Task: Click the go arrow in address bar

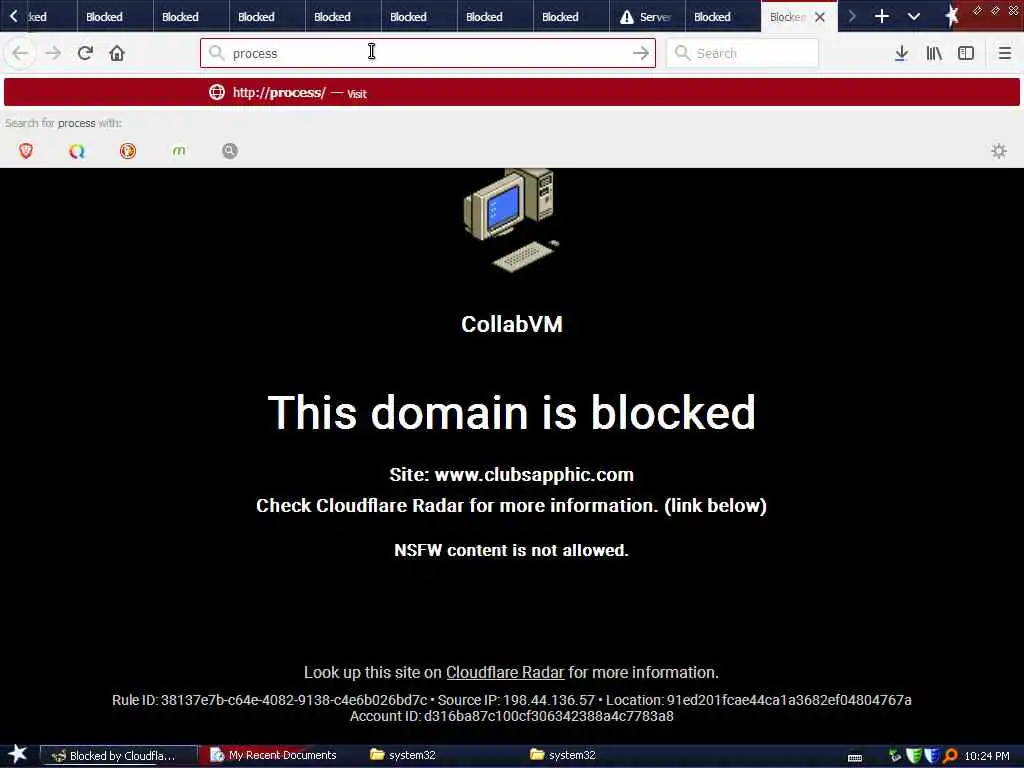Action: 641,53
